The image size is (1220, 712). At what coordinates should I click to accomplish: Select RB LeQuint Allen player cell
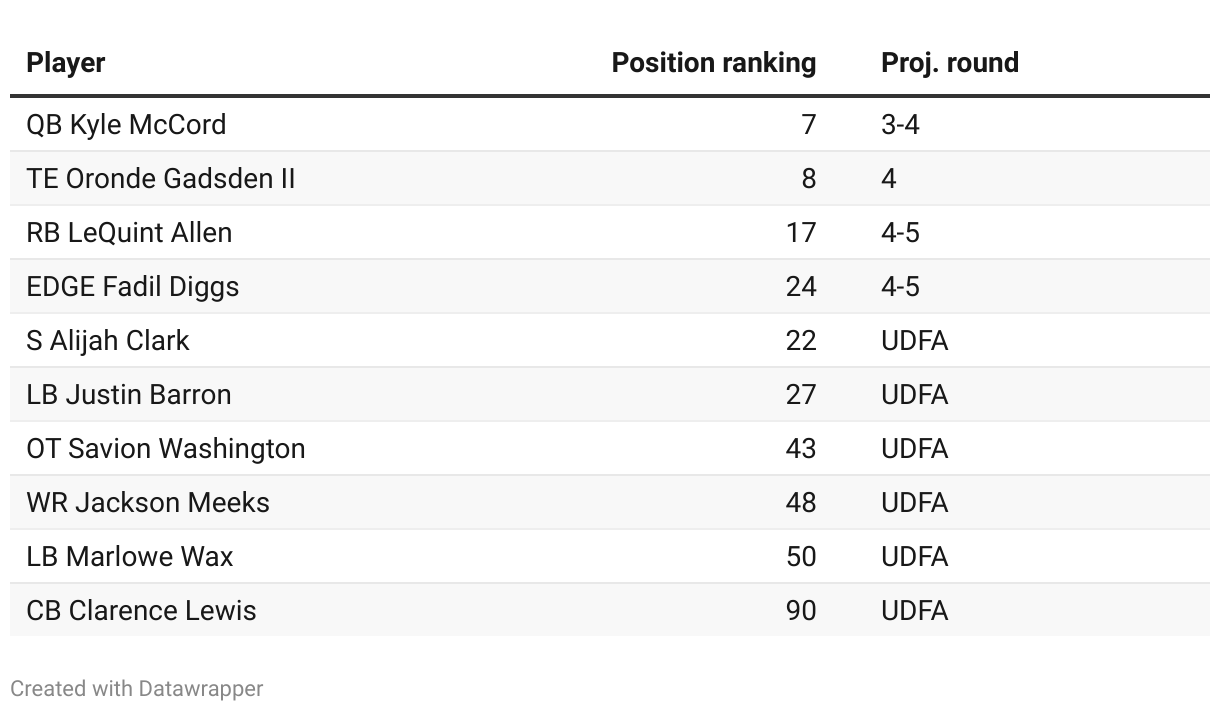point(129,233)
